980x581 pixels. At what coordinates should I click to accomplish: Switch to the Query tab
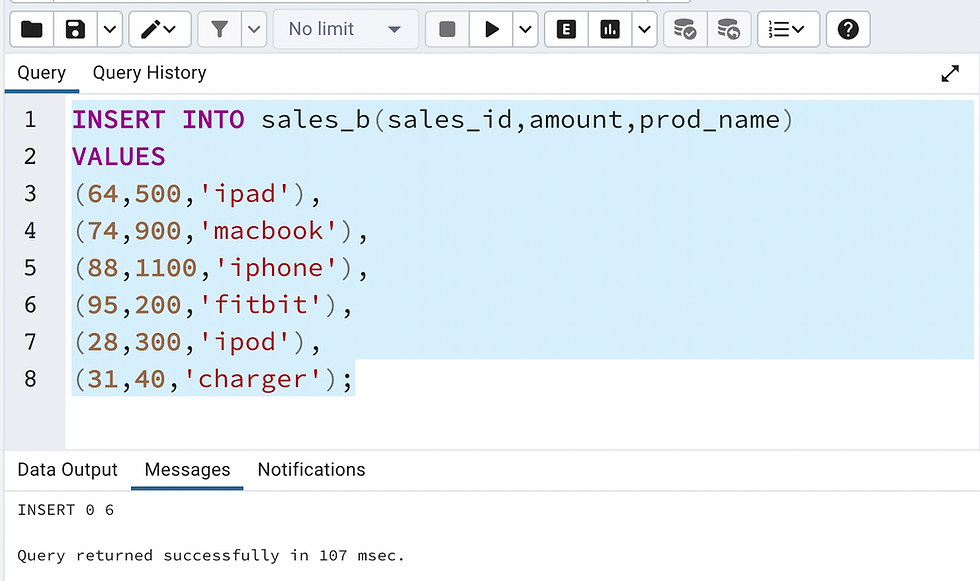tap(41, 73)
